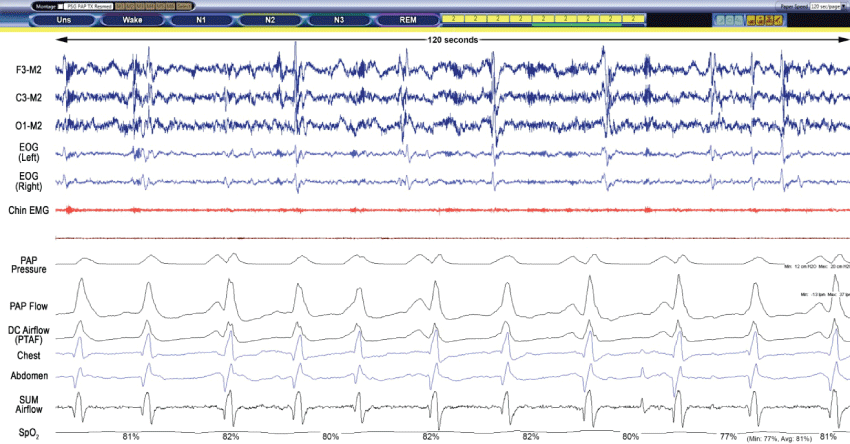Select the M6 montage preset
Screen dimensions: 850x444
click(171, 6)
